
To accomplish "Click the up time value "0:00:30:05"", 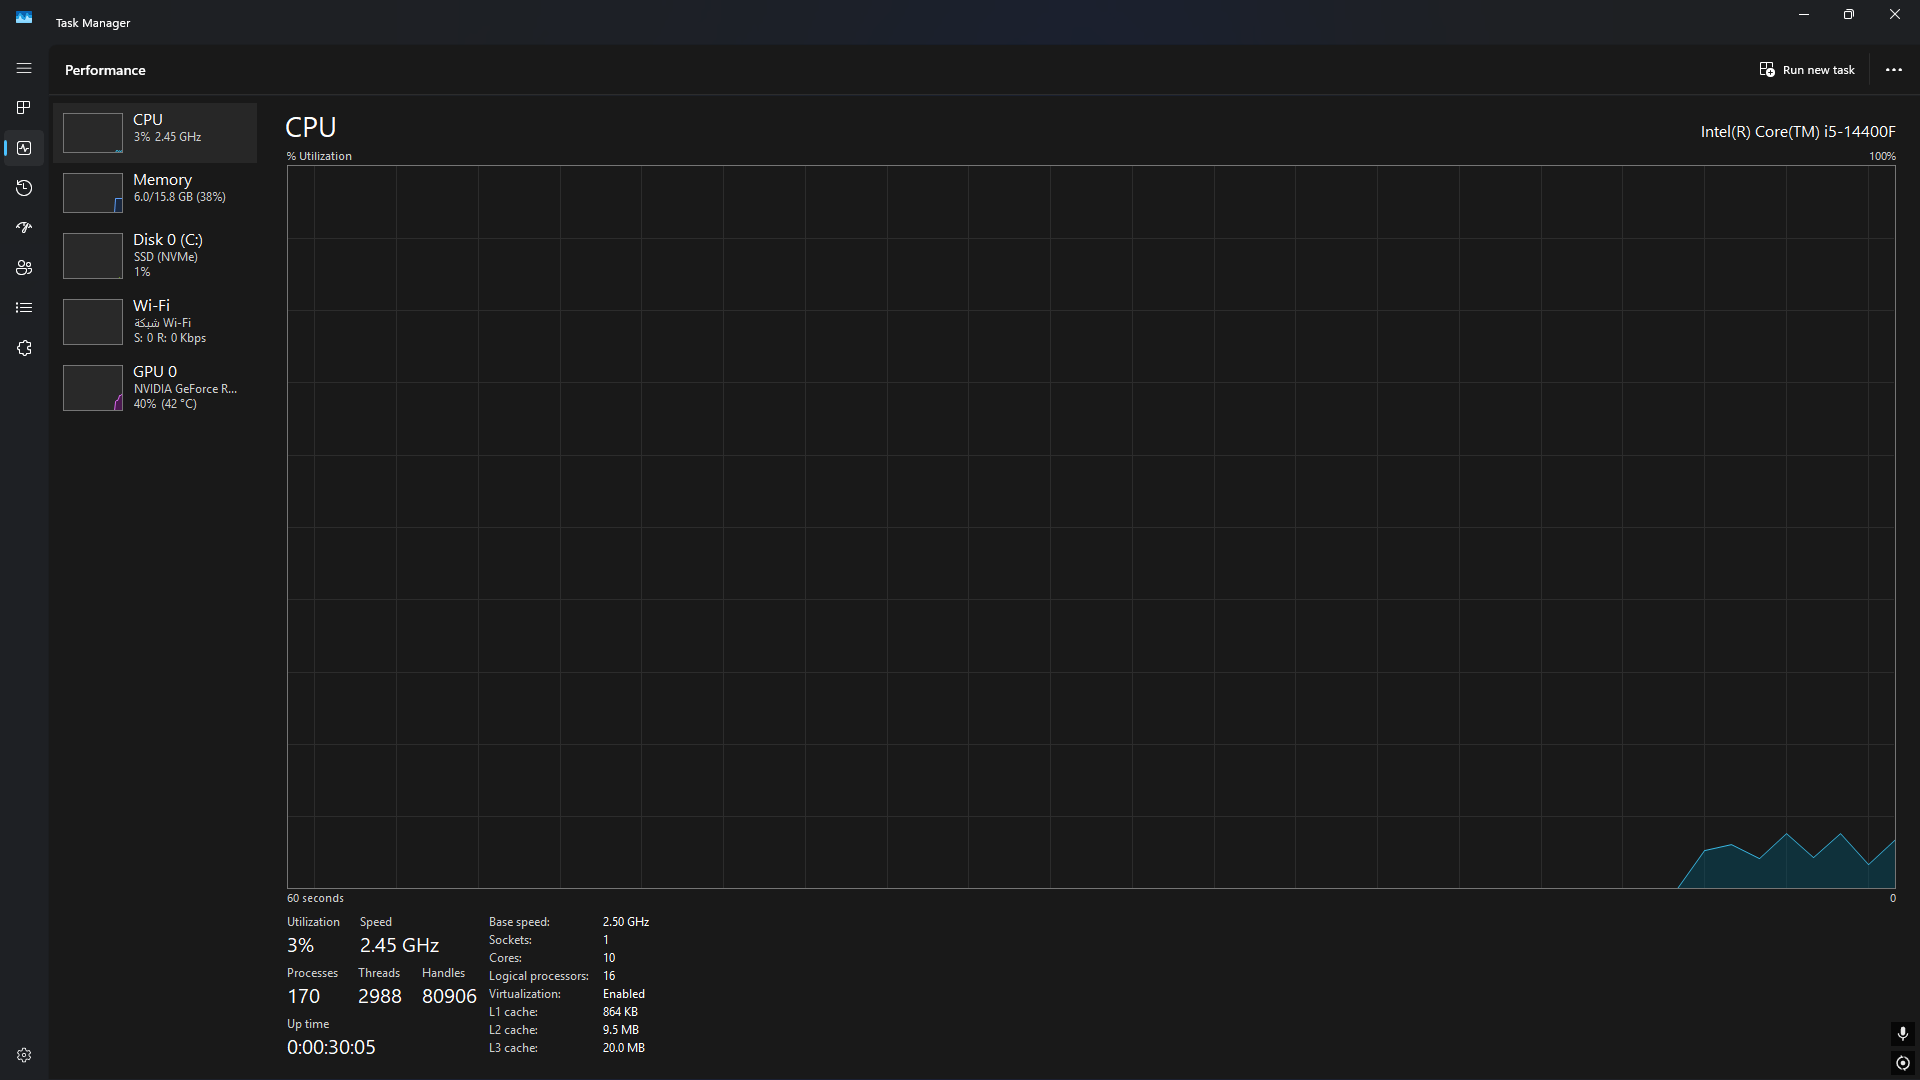I will (331, 1047).
